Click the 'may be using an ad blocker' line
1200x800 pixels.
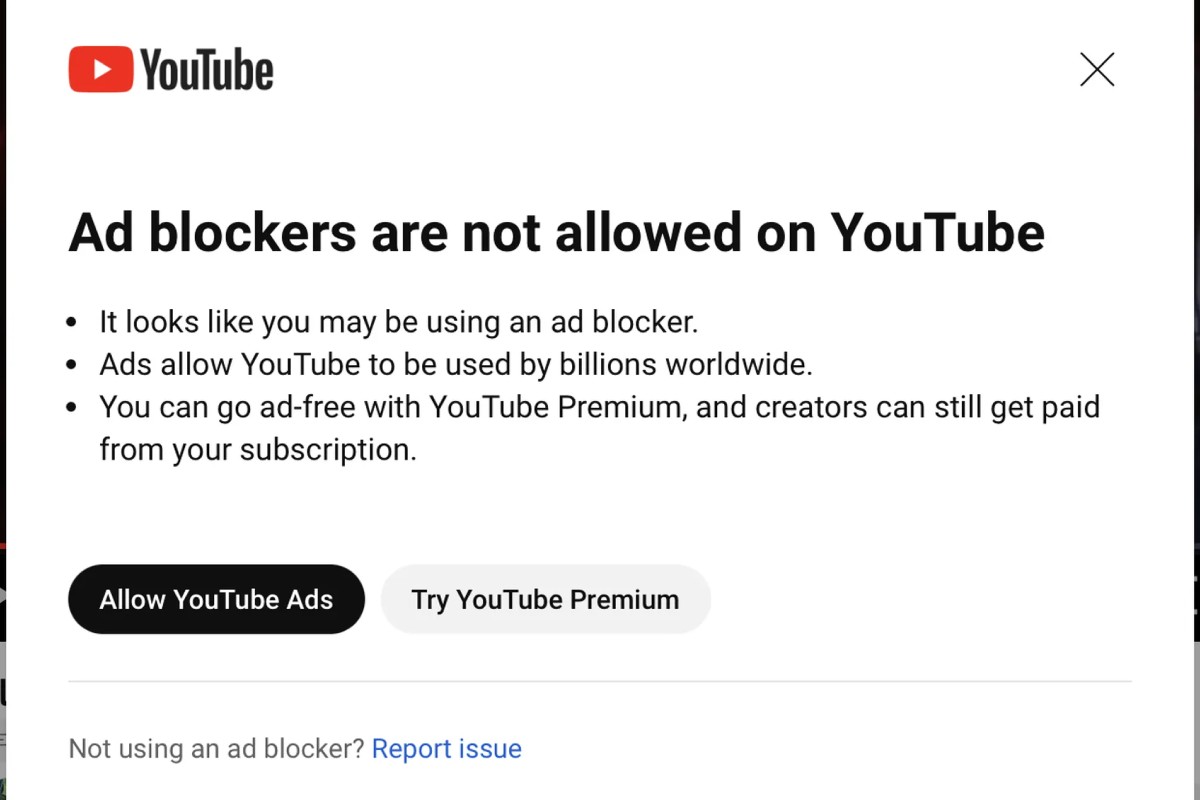398,322
